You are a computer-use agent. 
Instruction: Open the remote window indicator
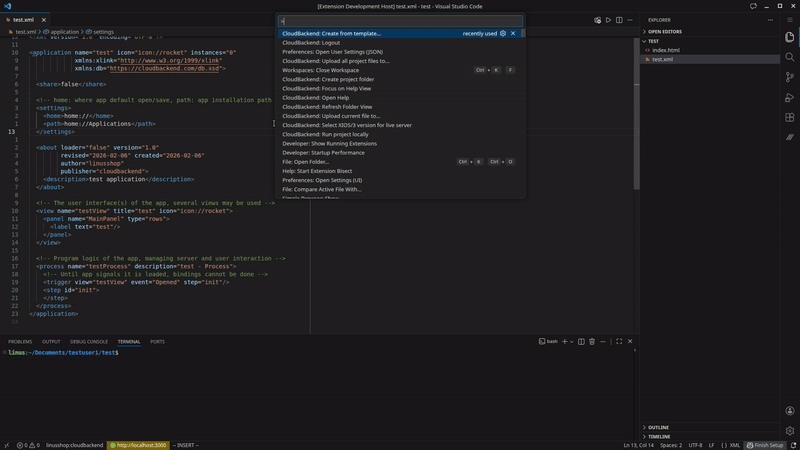coord(6,445)
